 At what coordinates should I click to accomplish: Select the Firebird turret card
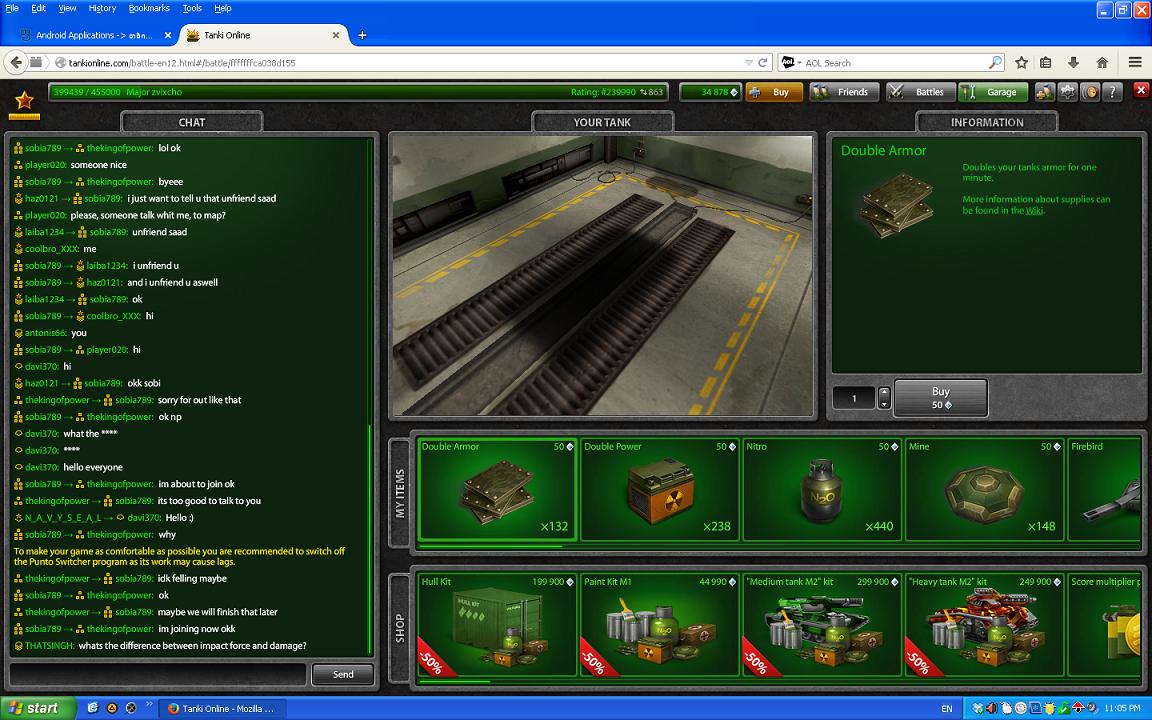tap(1104, 489)
